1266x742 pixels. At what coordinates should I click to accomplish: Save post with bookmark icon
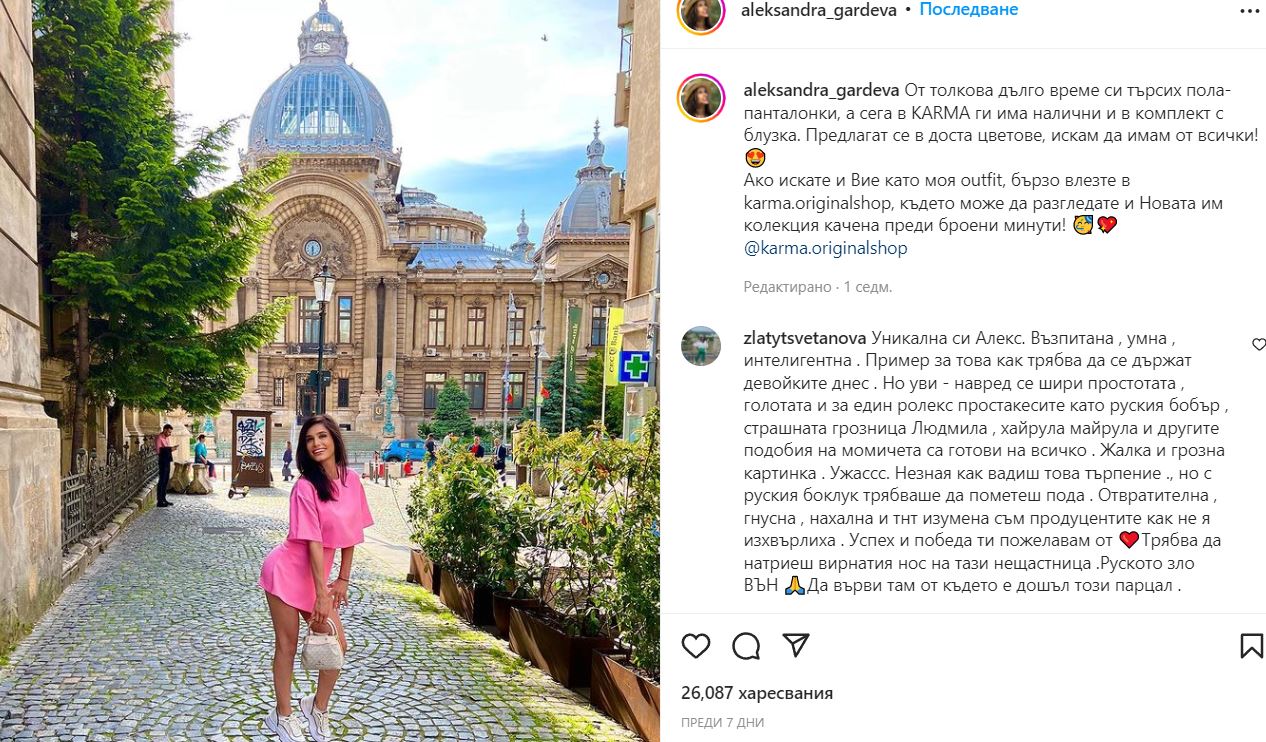click(1251, 645)
